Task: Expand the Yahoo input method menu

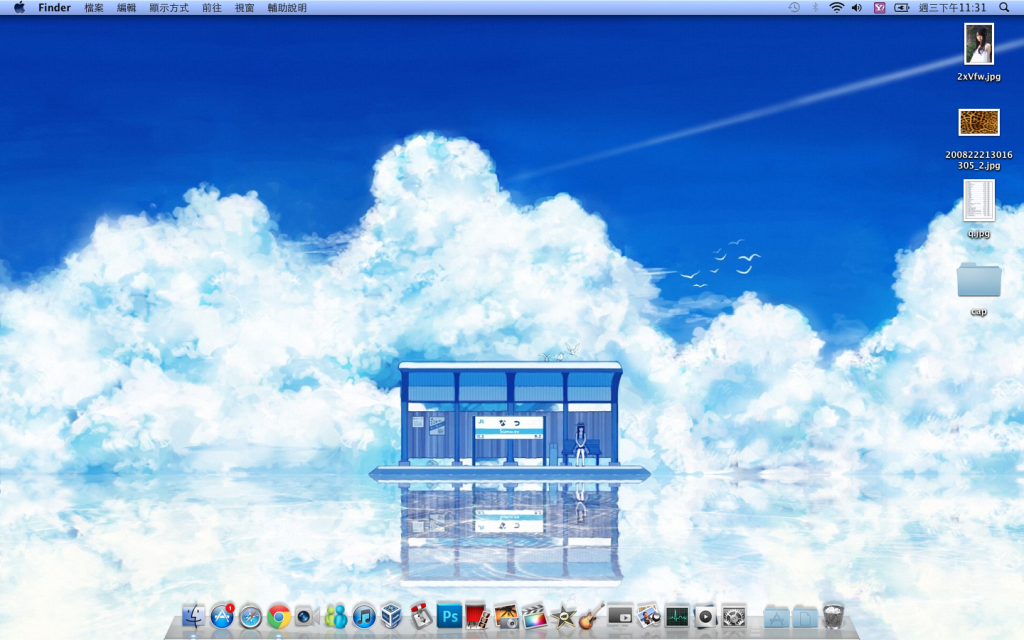Action: pos(879,8)
